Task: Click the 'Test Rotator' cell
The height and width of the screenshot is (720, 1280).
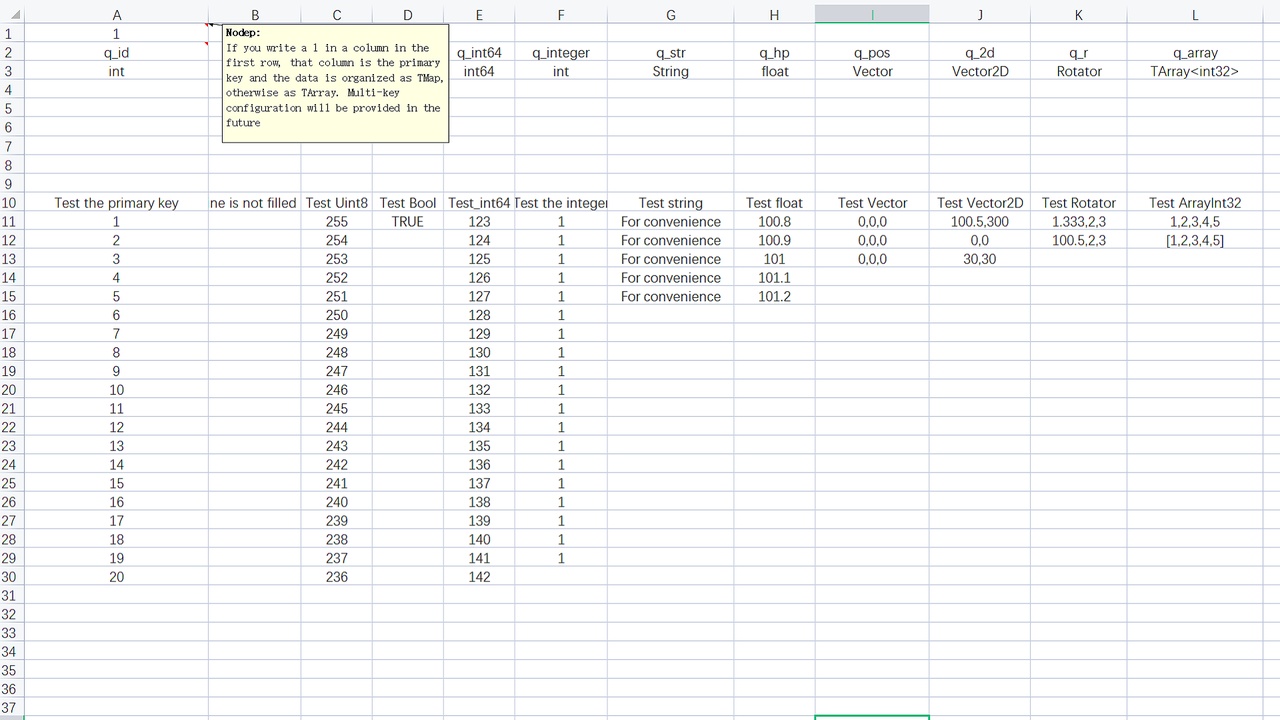Action: click(x=1078, y=203)
